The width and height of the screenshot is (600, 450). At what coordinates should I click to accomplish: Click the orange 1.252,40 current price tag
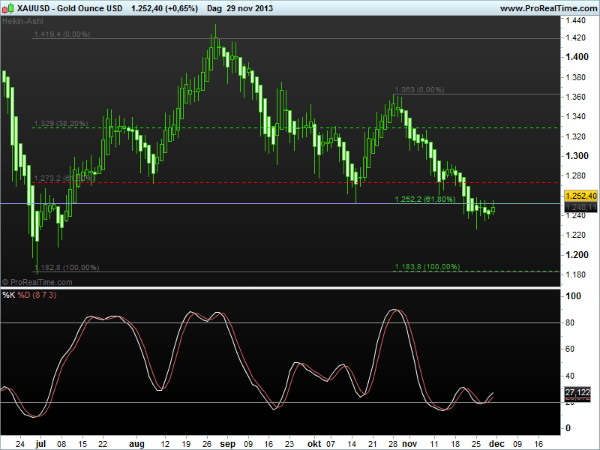pyautogui.click(x=579, y=196)
